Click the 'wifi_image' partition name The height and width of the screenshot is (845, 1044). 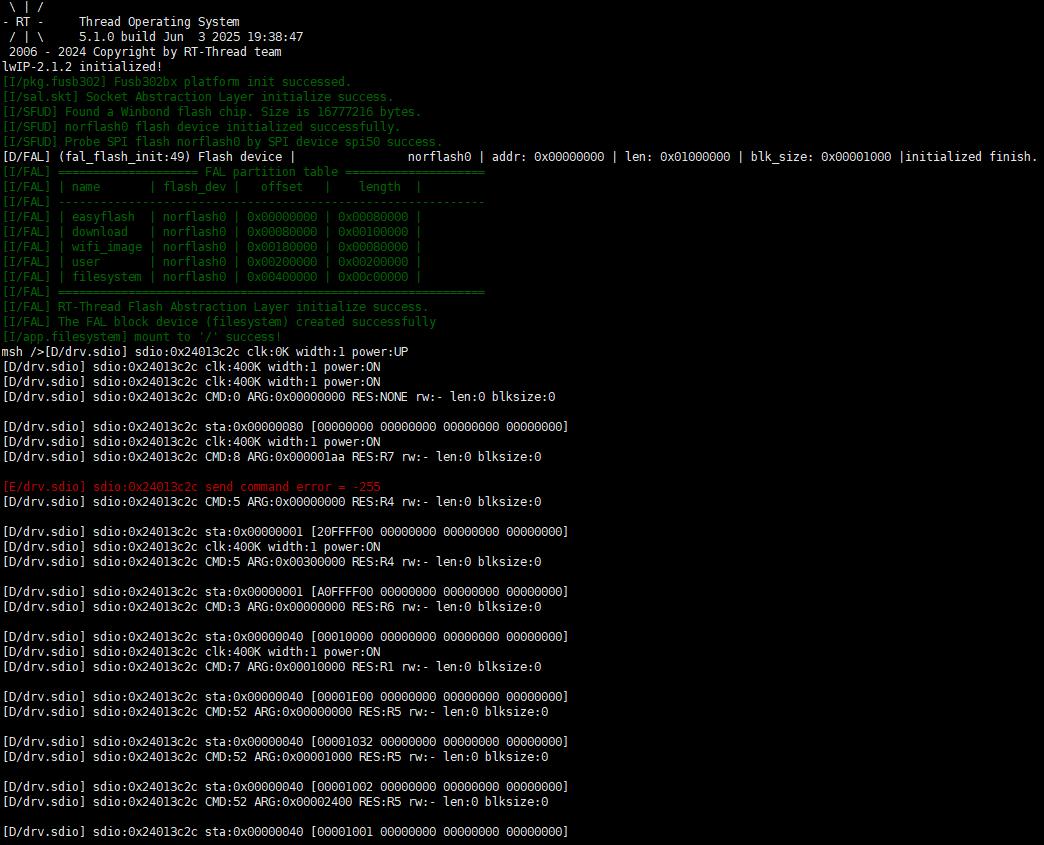pos(107,247)
